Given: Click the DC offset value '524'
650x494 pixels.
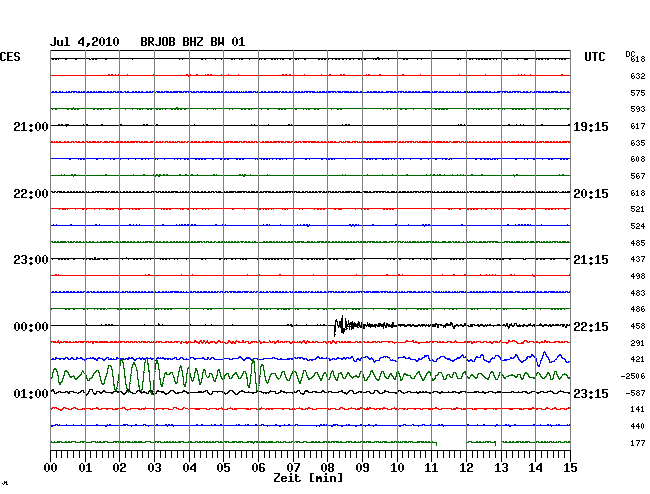Looking at the screenshot, I should click(638, 226).
